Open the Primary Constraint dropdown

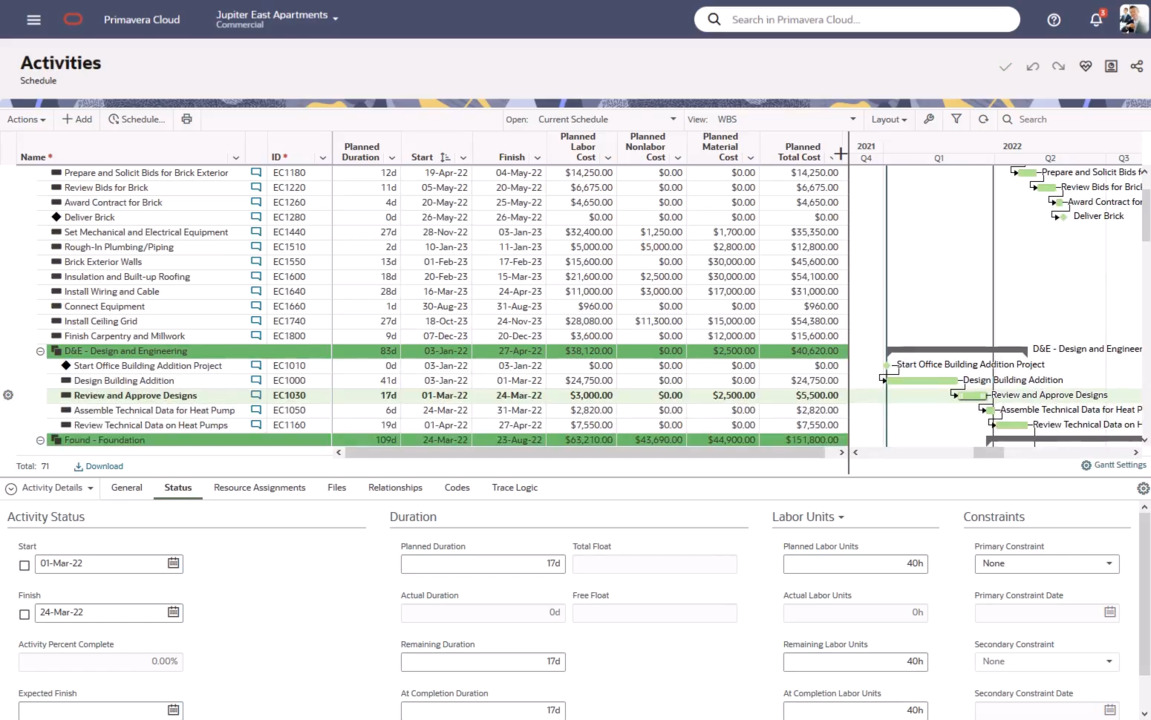point(1046,563)
